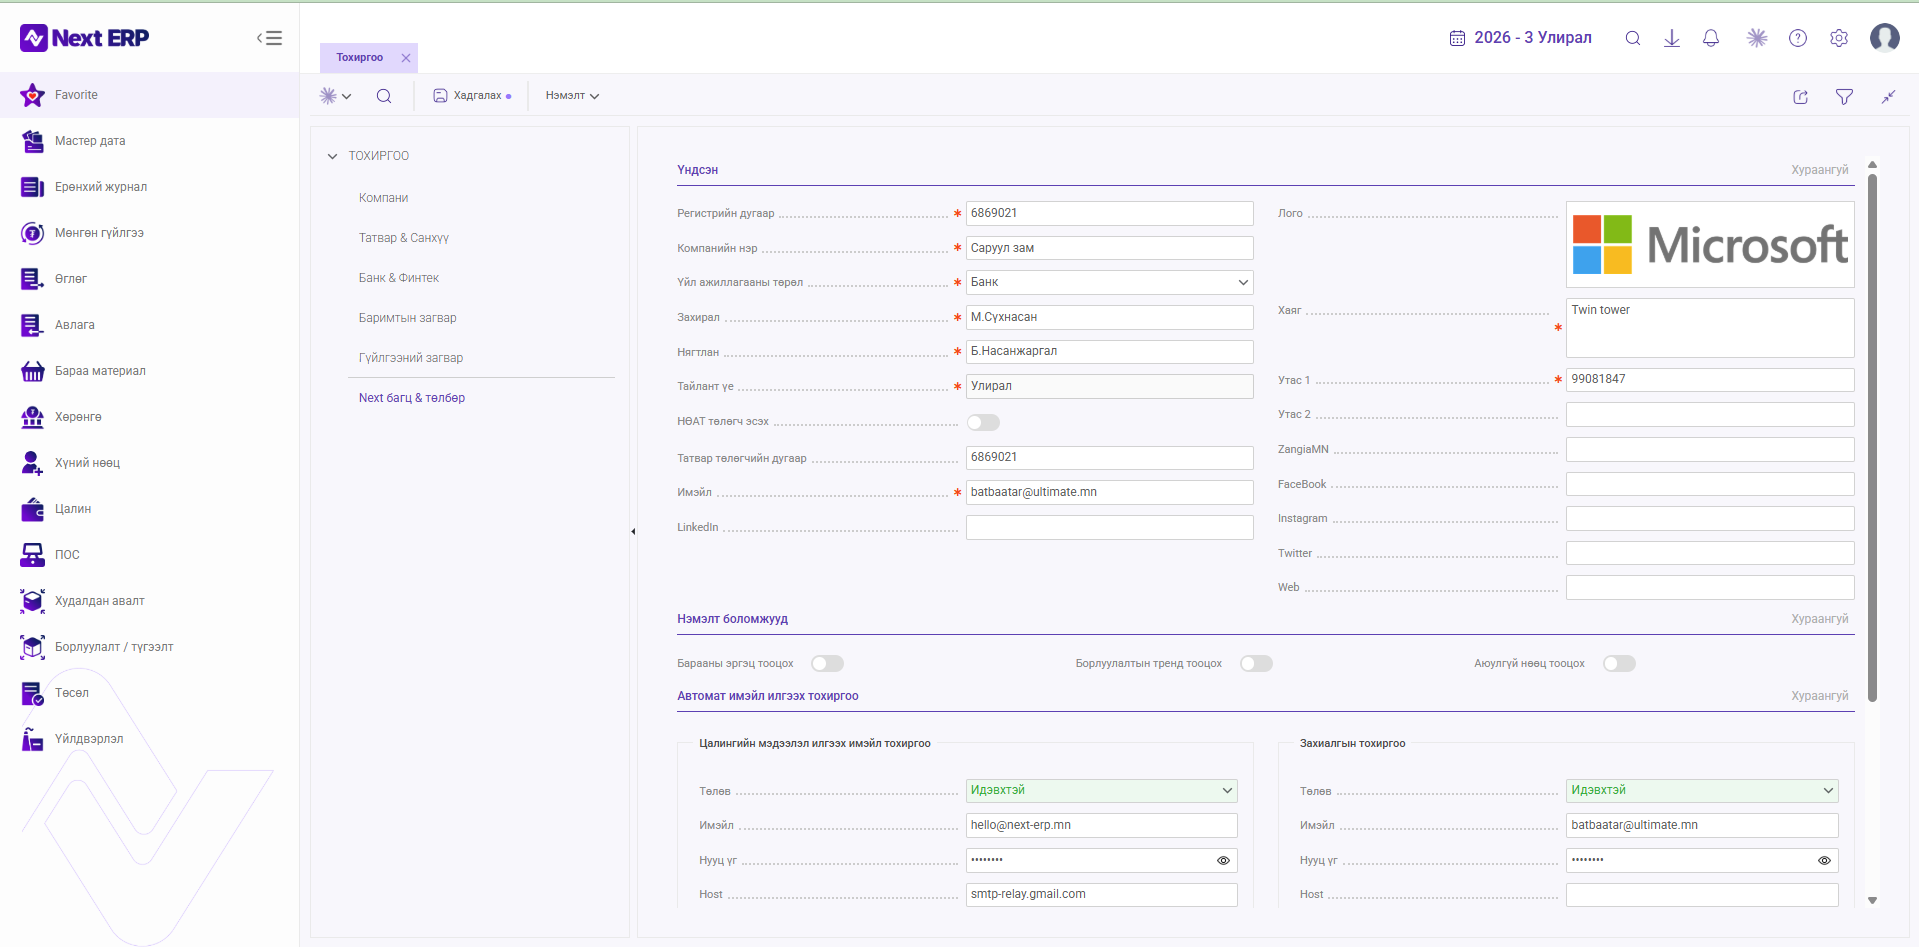Click the share export icon

[1800, 97]
